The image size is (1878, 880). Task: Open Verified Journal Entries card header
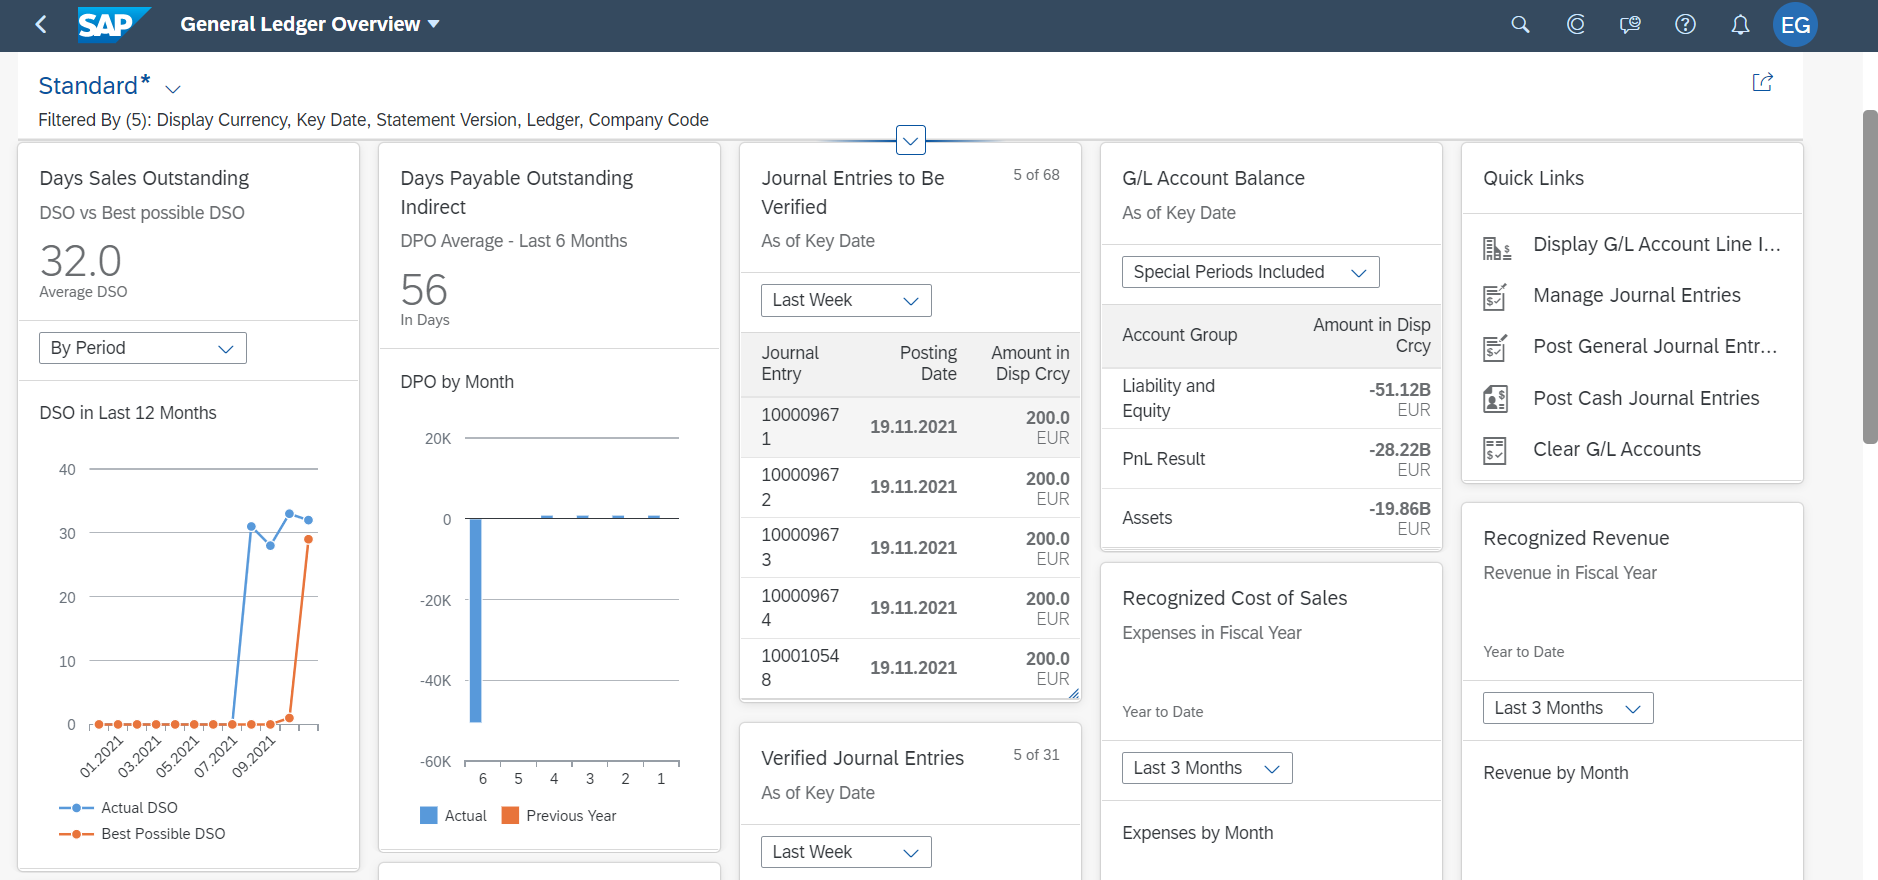point(911,774)
